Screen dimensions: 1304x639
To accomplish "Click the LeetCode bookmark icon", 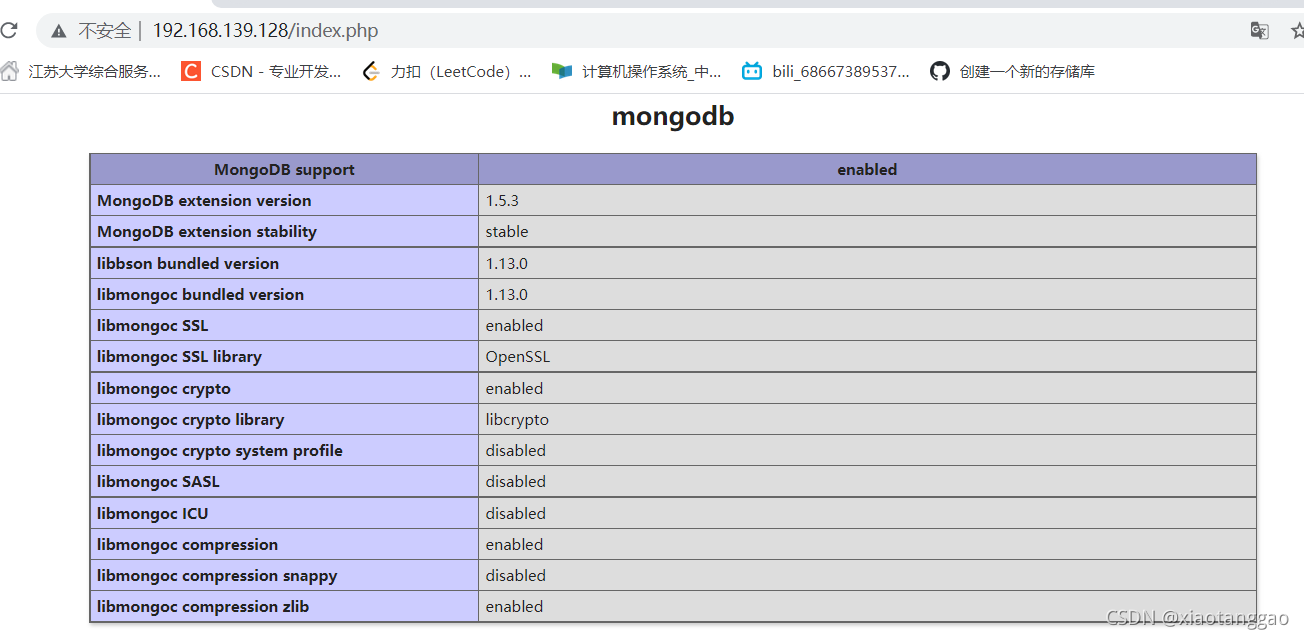I will click(x=371, y=71).
